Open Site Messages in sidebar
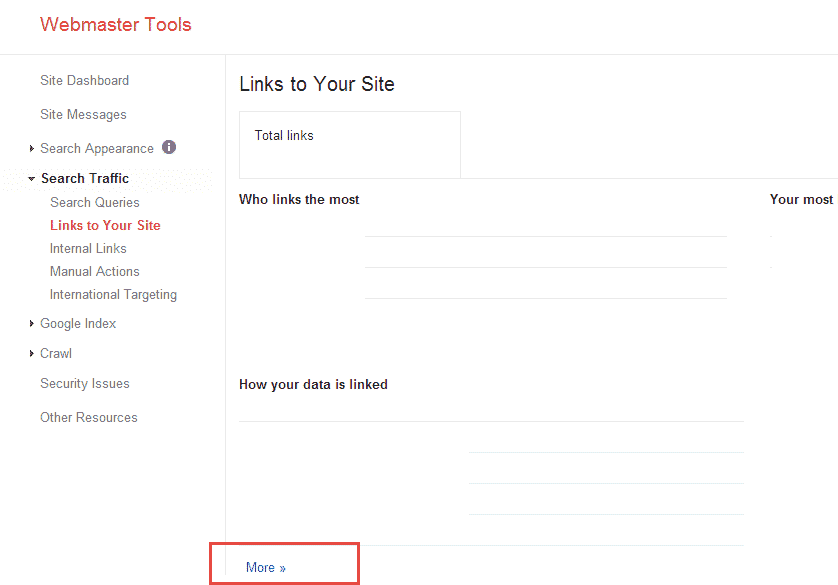The height and width of the screenshot is (585, 838). click(x=83, y=114)
